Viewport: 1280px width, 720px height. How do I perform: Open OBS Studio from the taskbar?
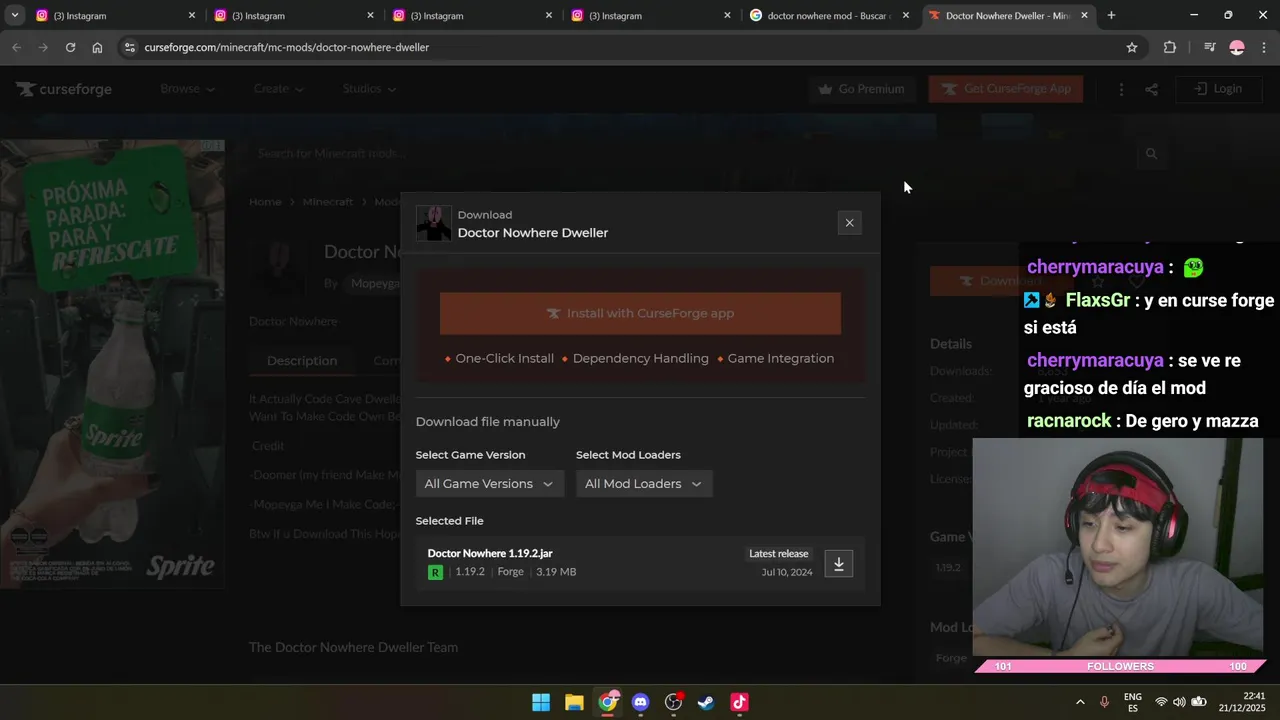click(x=673, y=702)
